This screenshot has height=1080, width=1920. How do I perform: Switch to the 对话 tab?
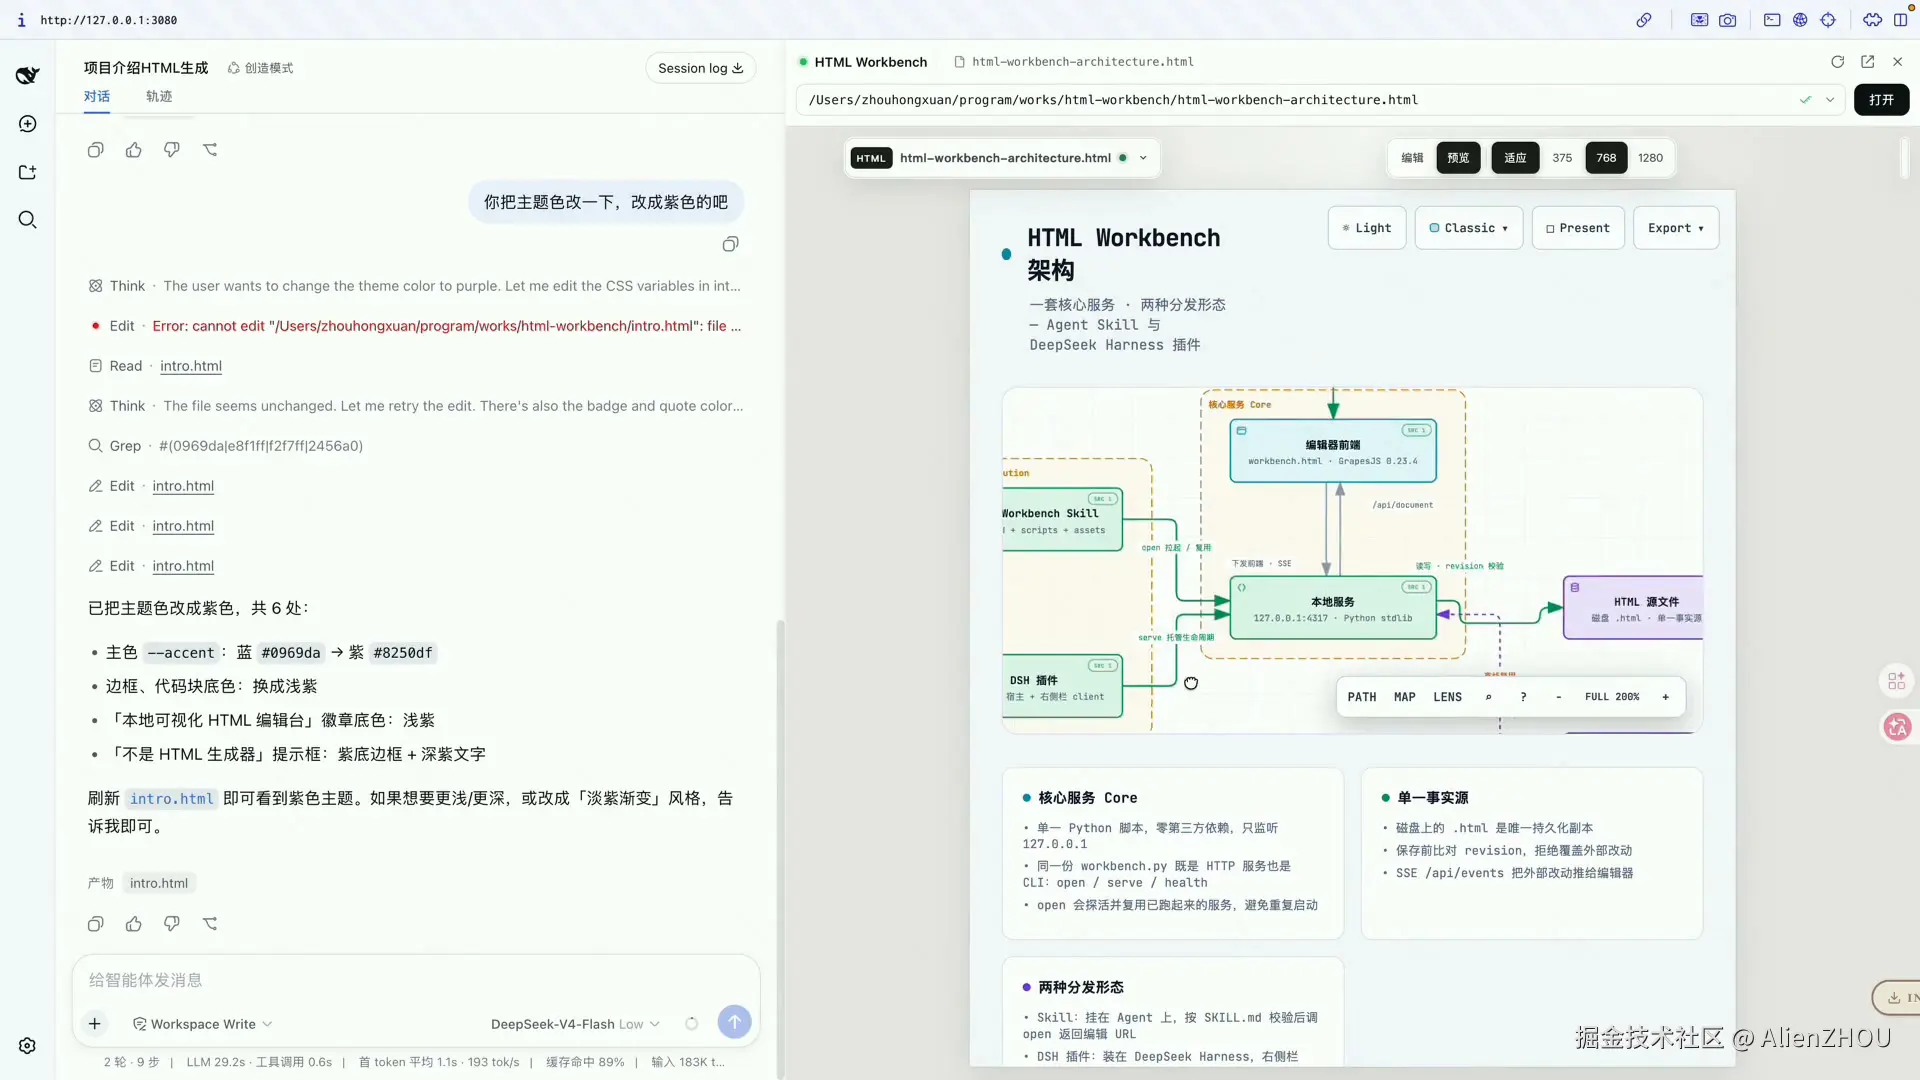pyautogui.click(x=97, y=96)
